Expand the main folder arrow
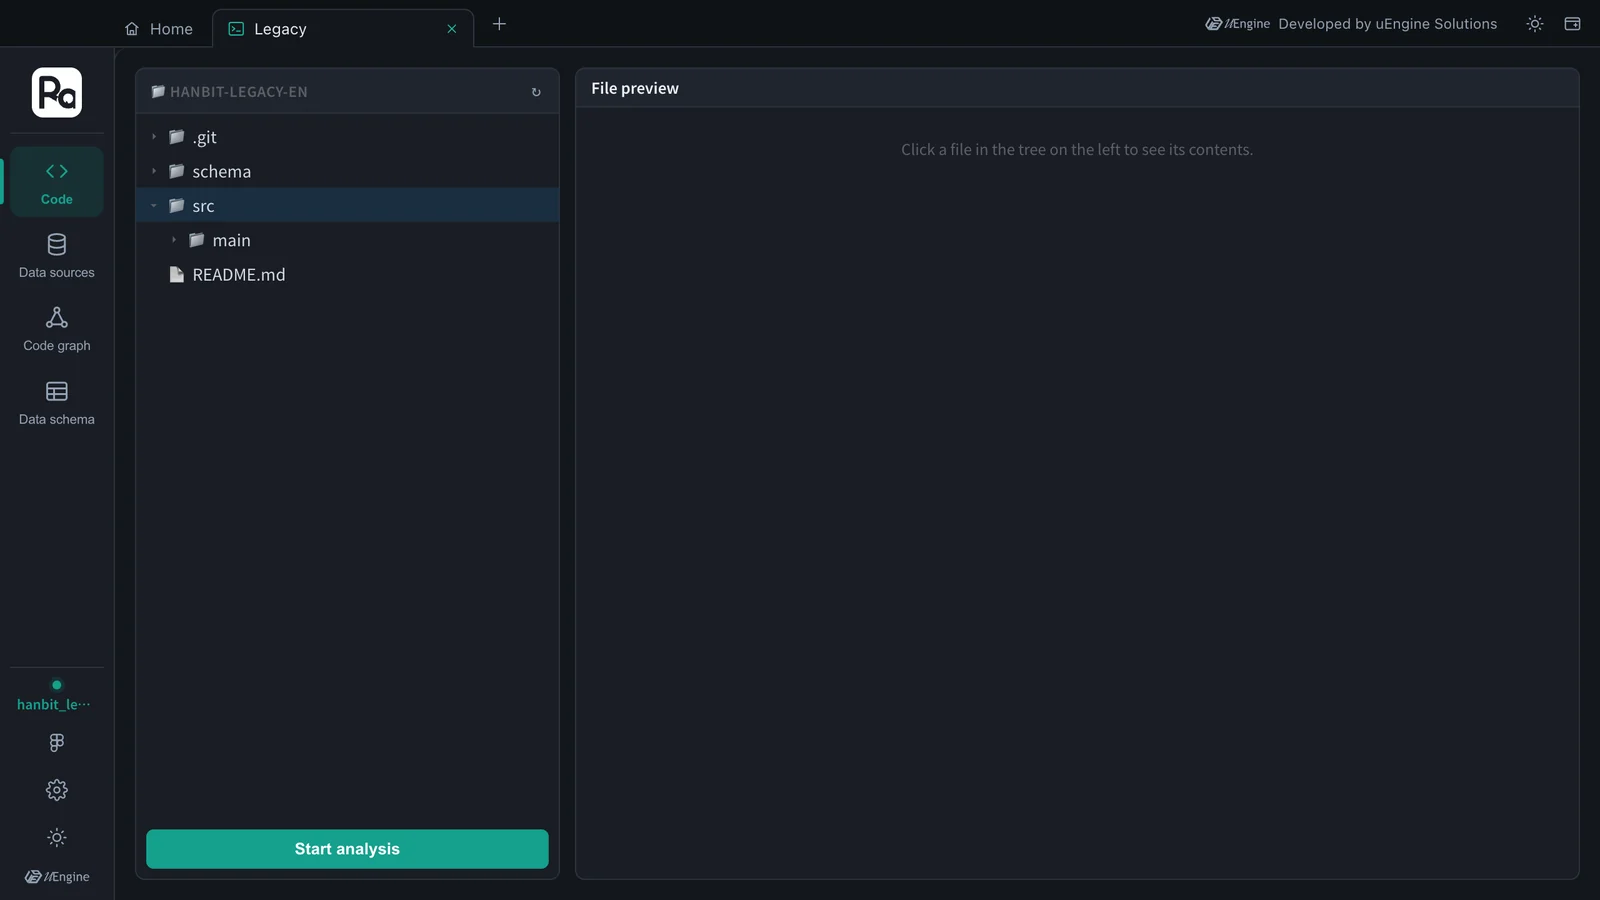This screenshot has height=900, width=1600. tap(174, 240)
